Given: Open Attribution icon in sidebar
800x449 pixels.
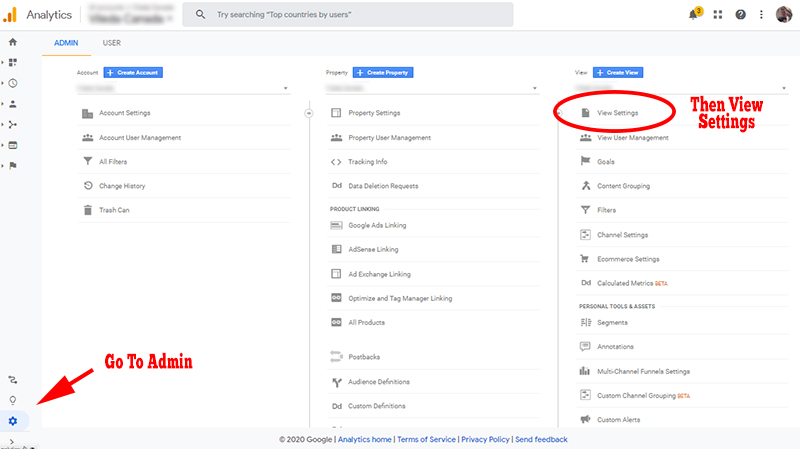Looking at the screenshot, I should [13, 380].
